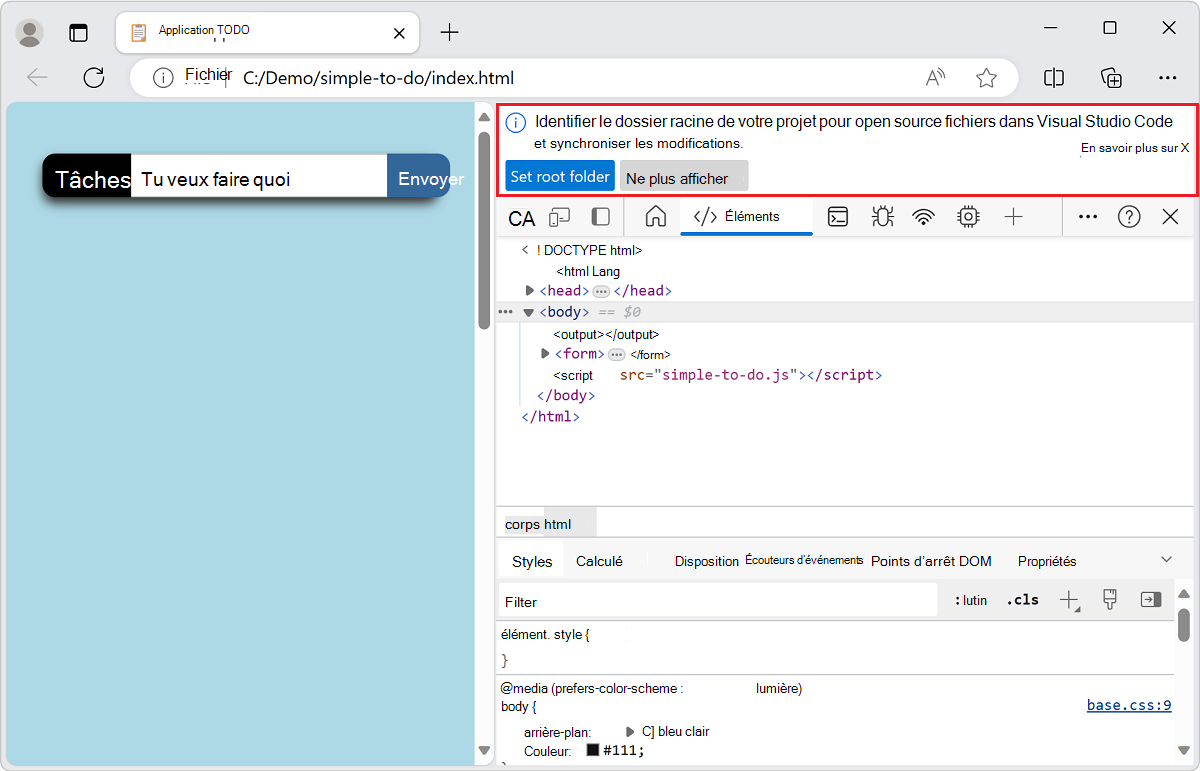
Task: Open the Sources bug icon tool
Action: click(882, 216)
